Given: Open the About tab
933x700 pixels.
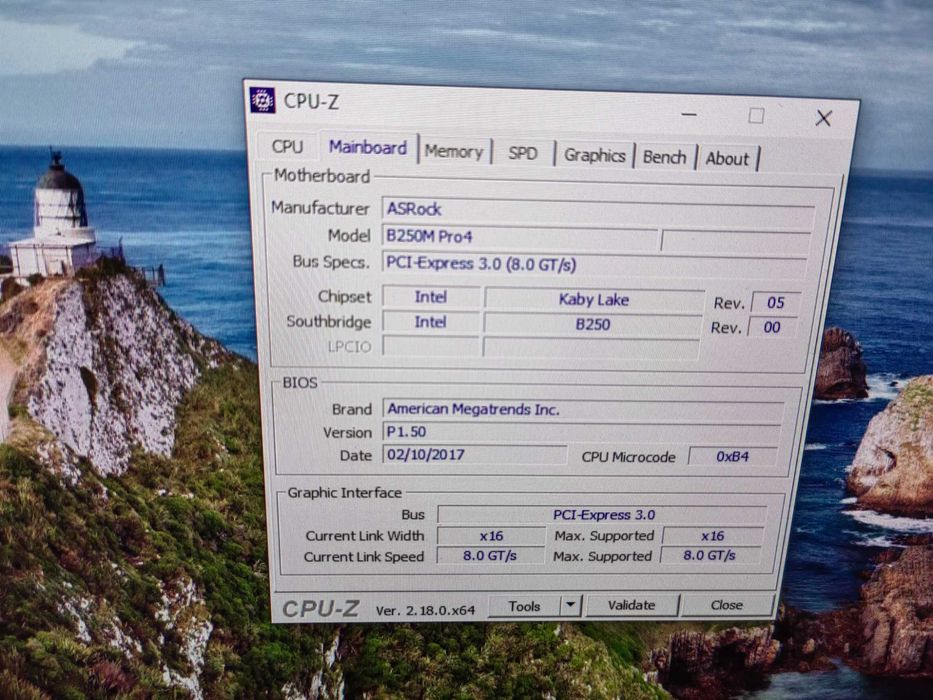Looking at the screenshot, I should [727, 159].
